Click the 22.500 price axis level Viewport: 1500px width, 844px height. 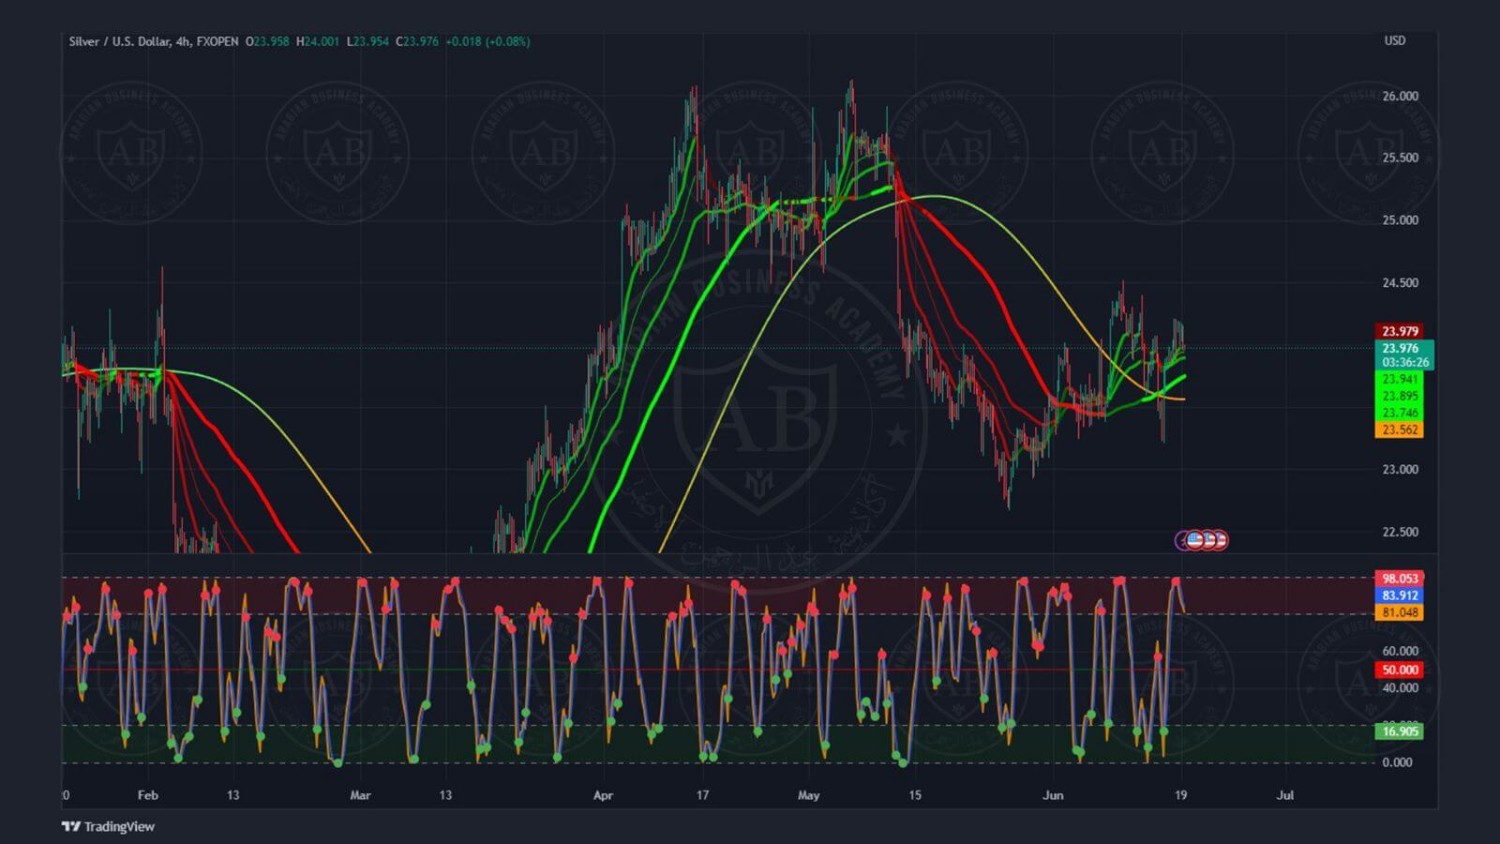tap(1400, 532)
